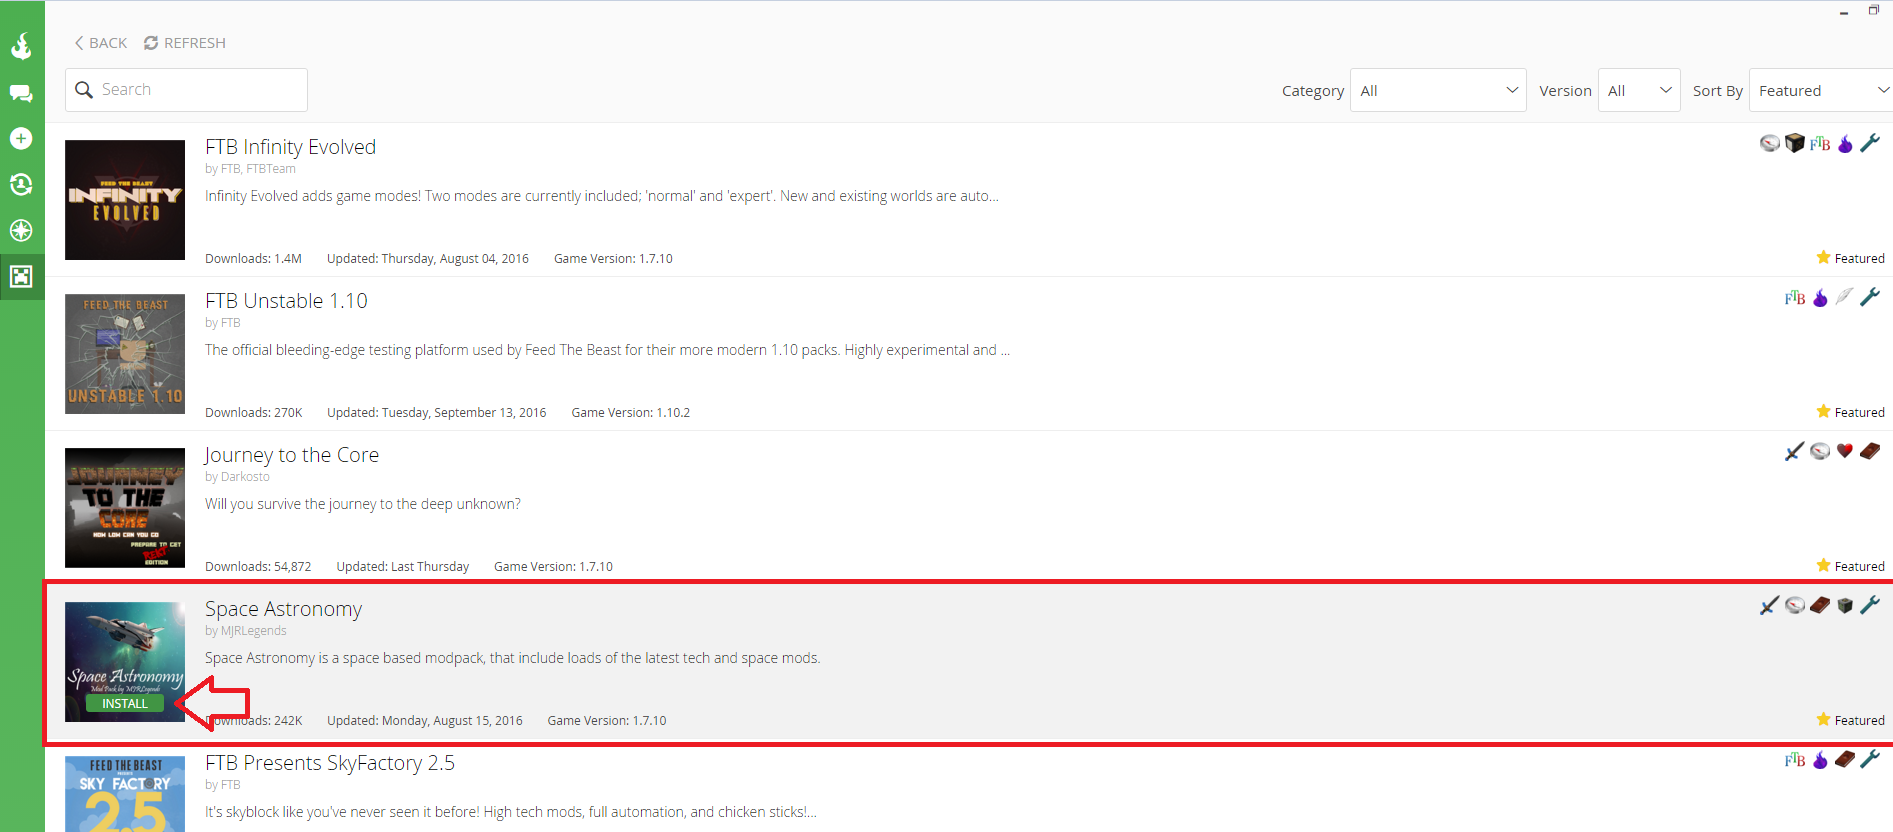
Task: Select the FTB Unstable 1.10 thumbnail
Action: [x=125, y=354]
